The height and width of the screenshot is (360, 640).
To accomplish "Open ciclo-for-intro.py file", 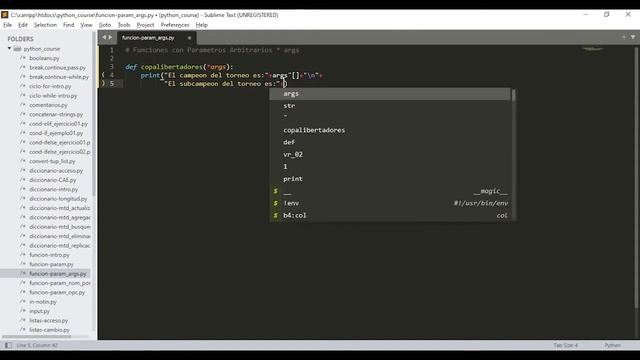I will coord(50,86).
